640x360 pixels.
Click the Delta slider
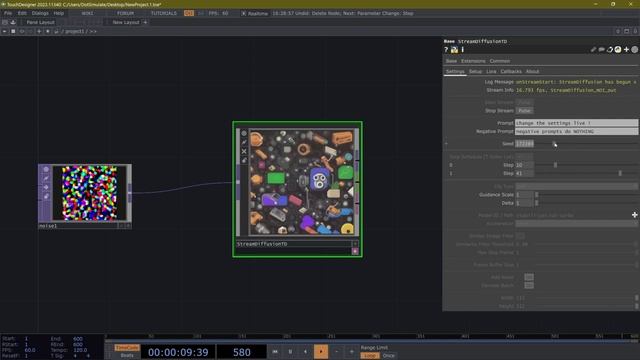click(x=586, y=203)
